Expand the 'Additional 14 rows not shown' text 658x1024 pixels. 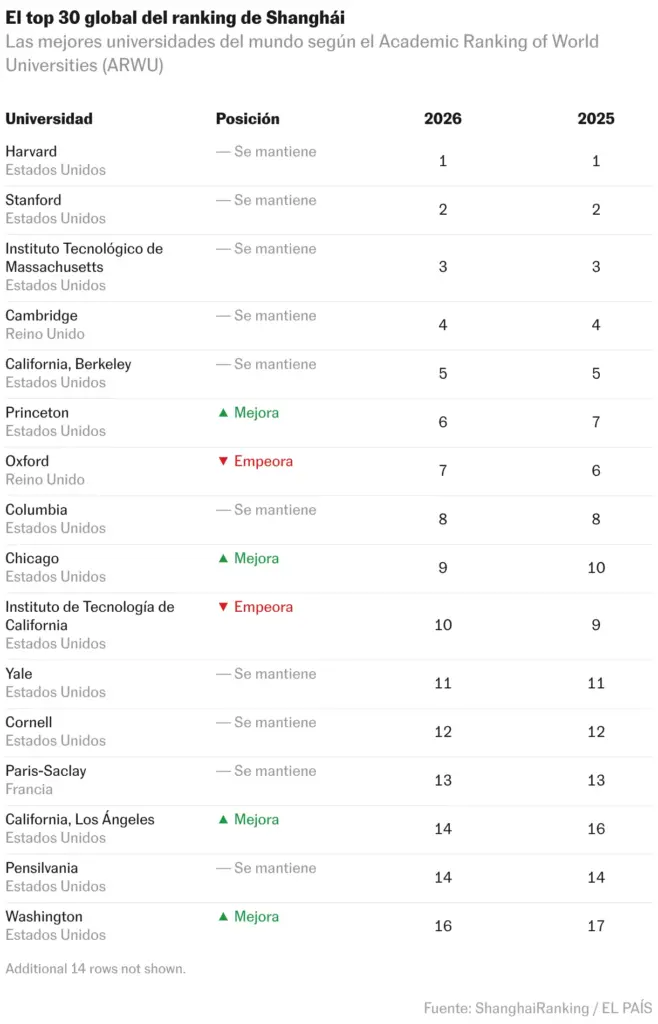click(95, 968)
